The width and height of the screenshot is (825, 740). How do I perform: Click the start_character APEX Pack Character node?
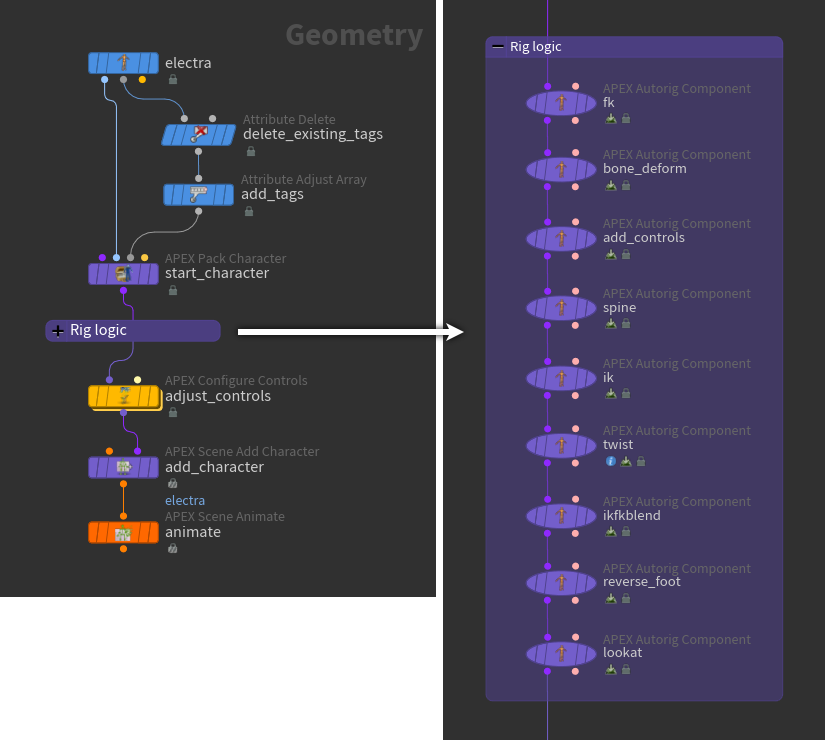click(123, 273)
